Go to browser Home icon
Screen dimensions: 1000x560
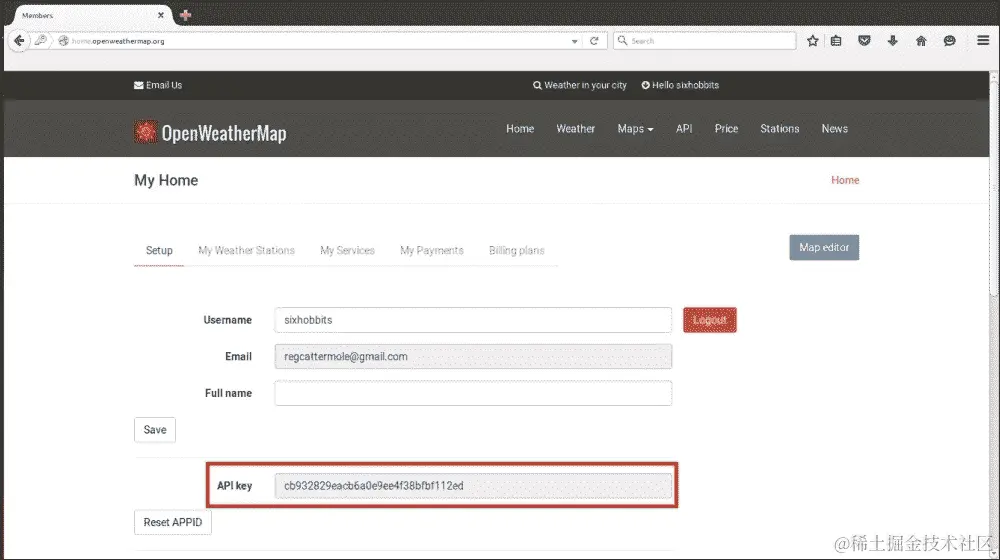[921, 41]
